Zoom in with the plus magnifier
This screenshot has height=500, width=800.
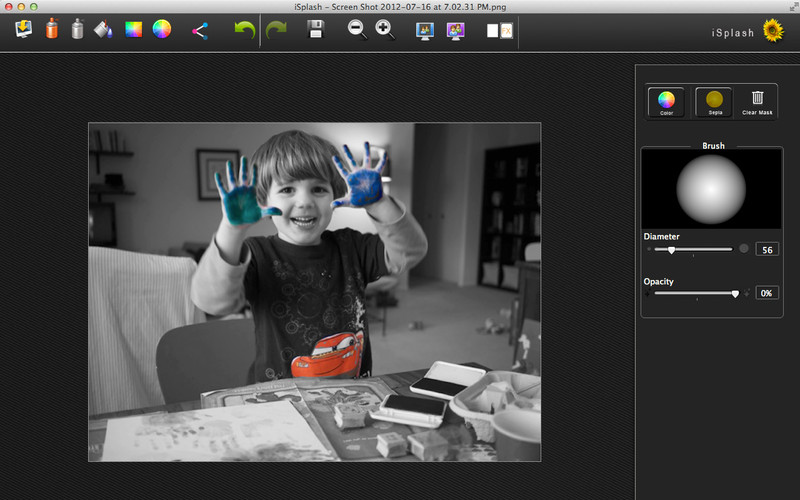(385, 29)
